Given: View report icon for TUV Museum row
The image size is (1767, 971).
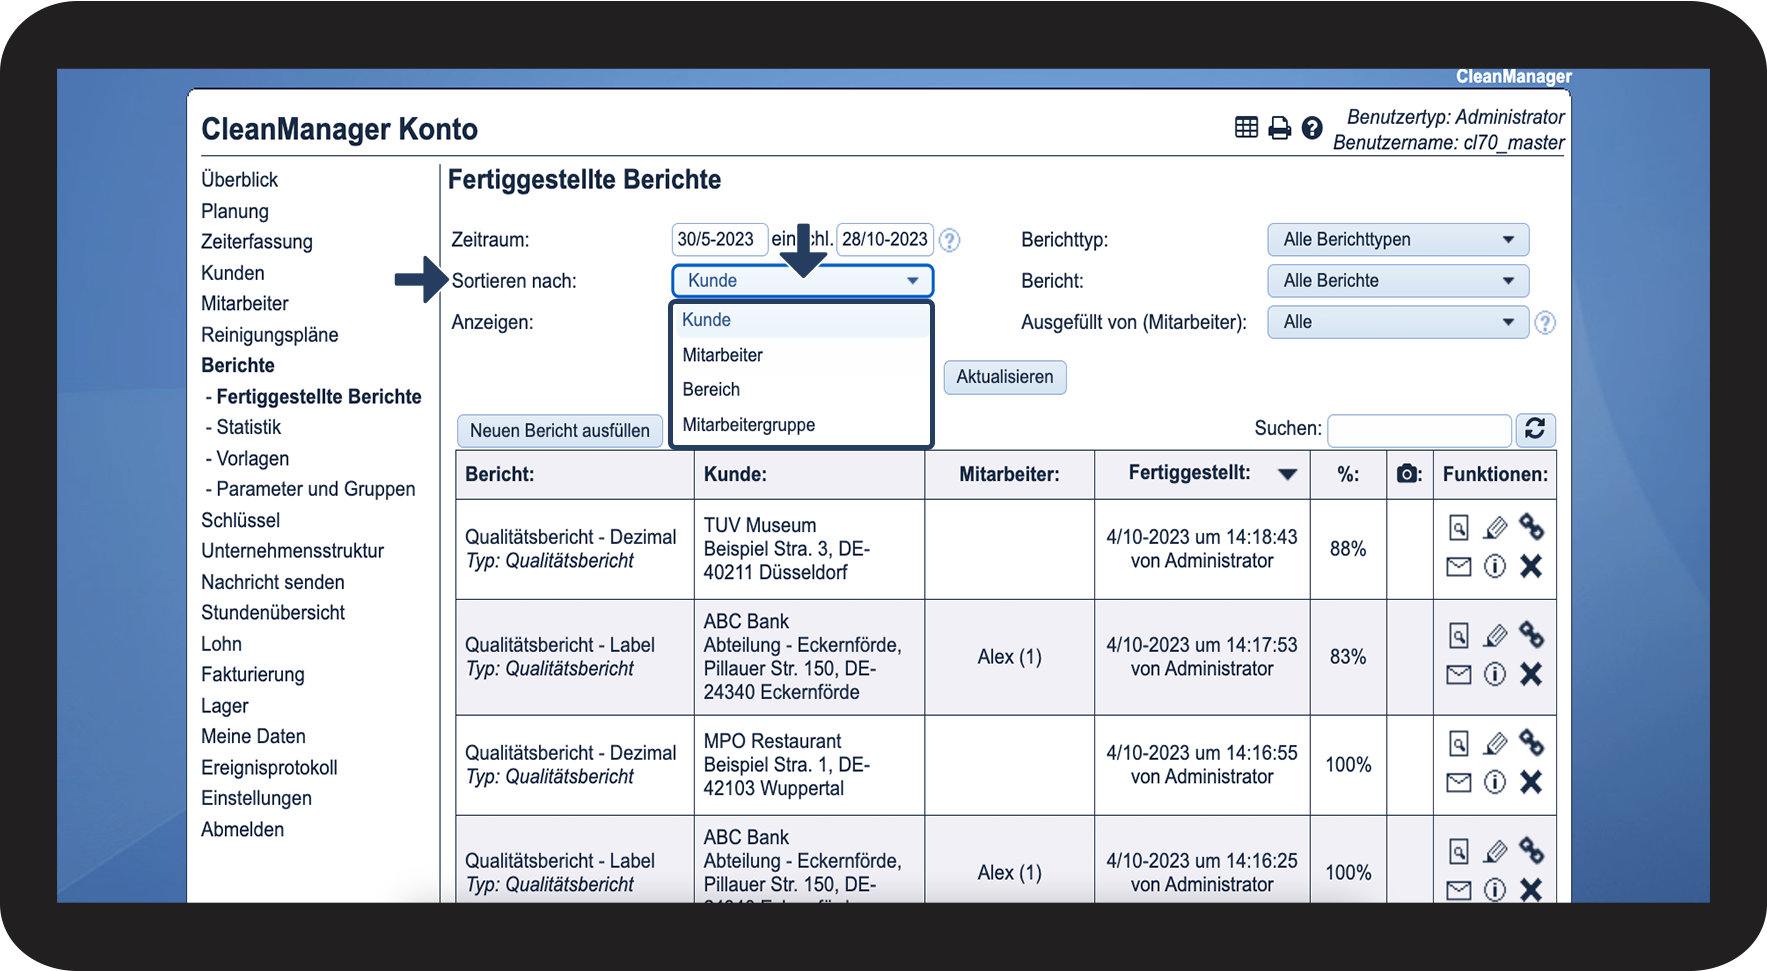Looking at the screenshot, I should point(1459,527).
